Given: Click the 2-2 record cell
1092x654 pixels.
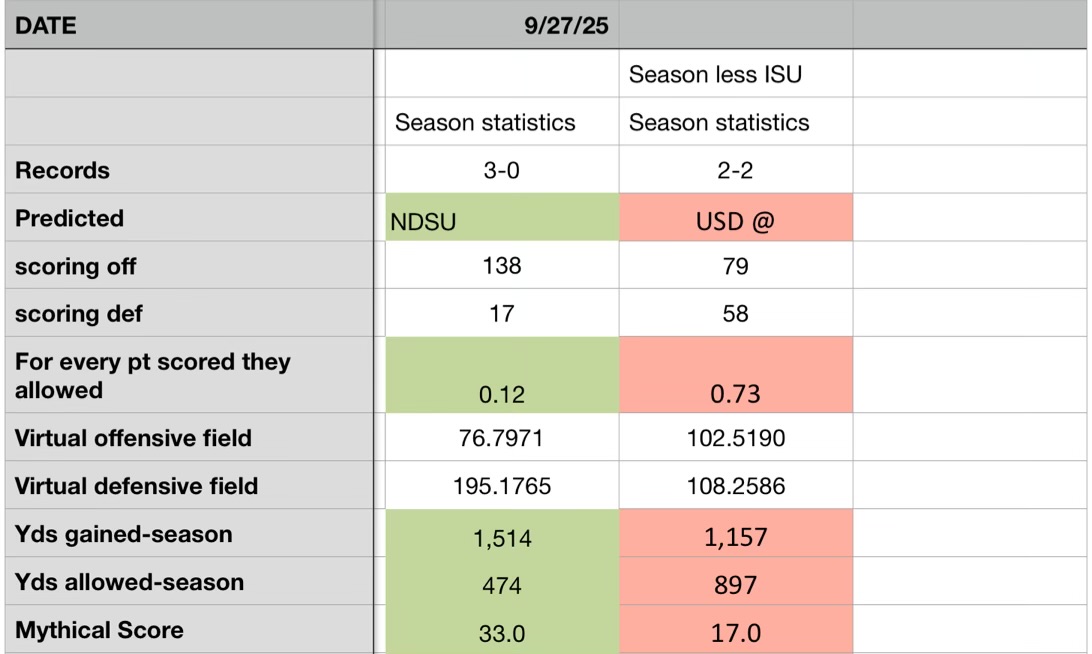Looking at the screenshot, I should click(735, 170).
